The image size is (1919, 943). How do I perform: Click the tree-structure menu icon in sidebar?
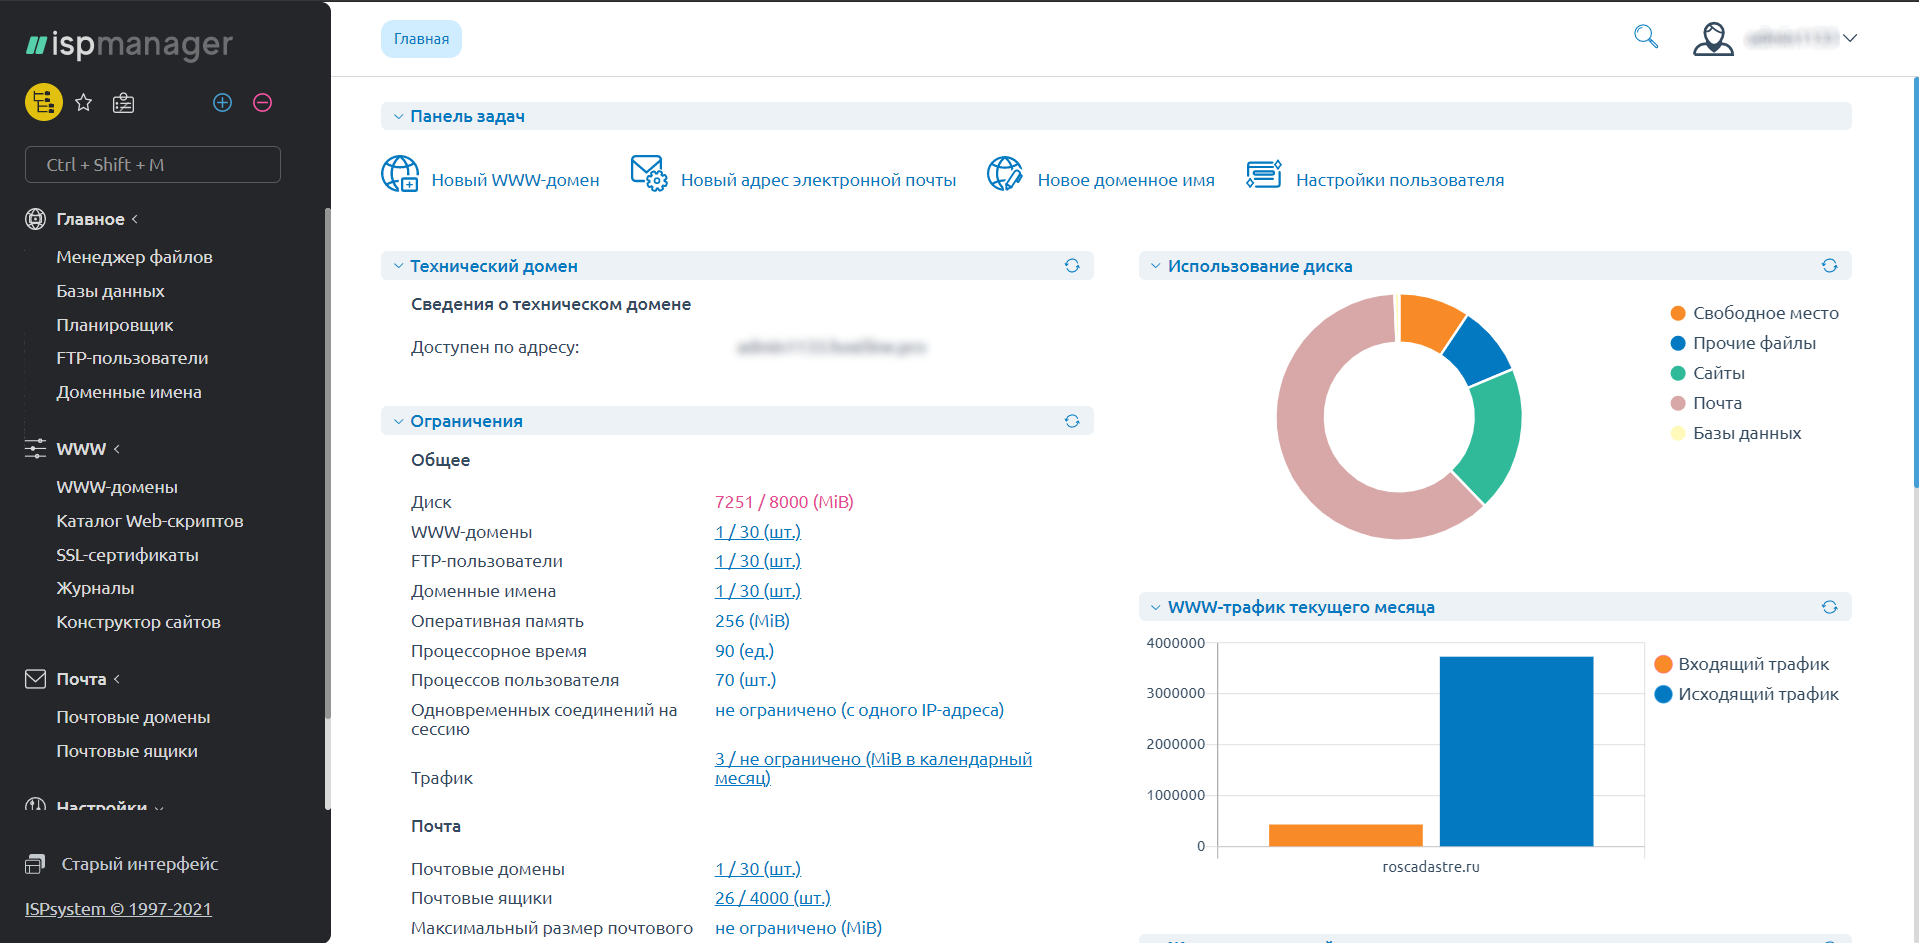[43, 102]
